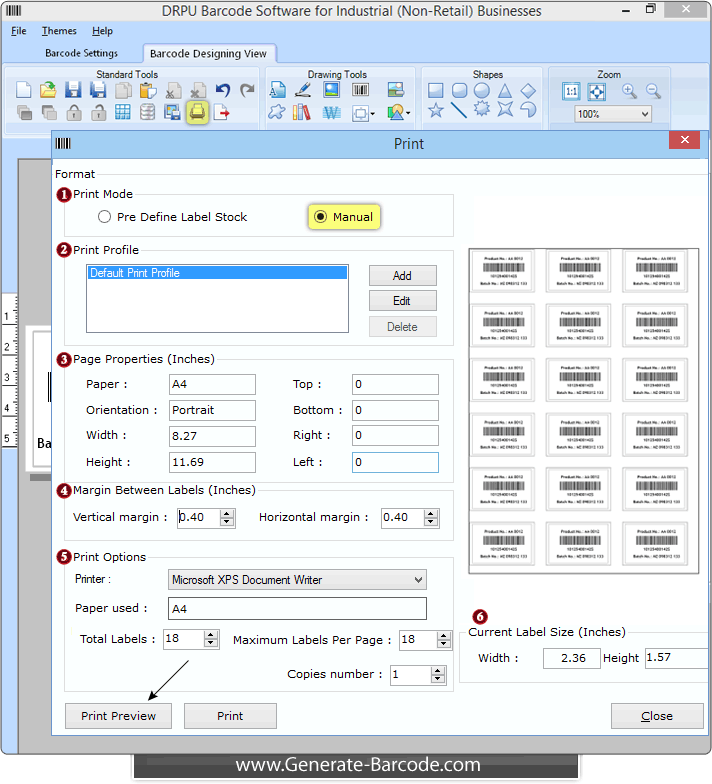Click the Print button
Screen dimensions: 712x784
point(230,716)
